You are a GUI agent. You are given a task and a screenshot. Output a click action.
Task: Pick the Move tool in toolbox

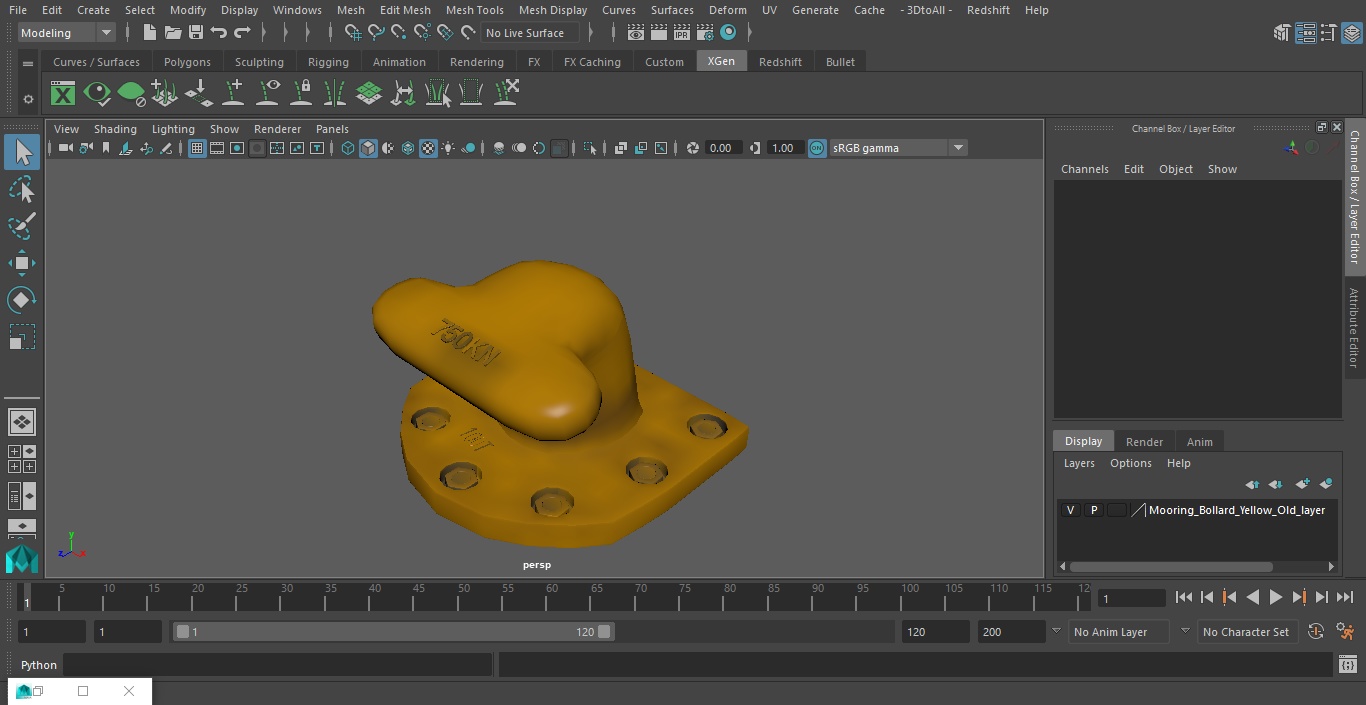(x=22, y=263)
